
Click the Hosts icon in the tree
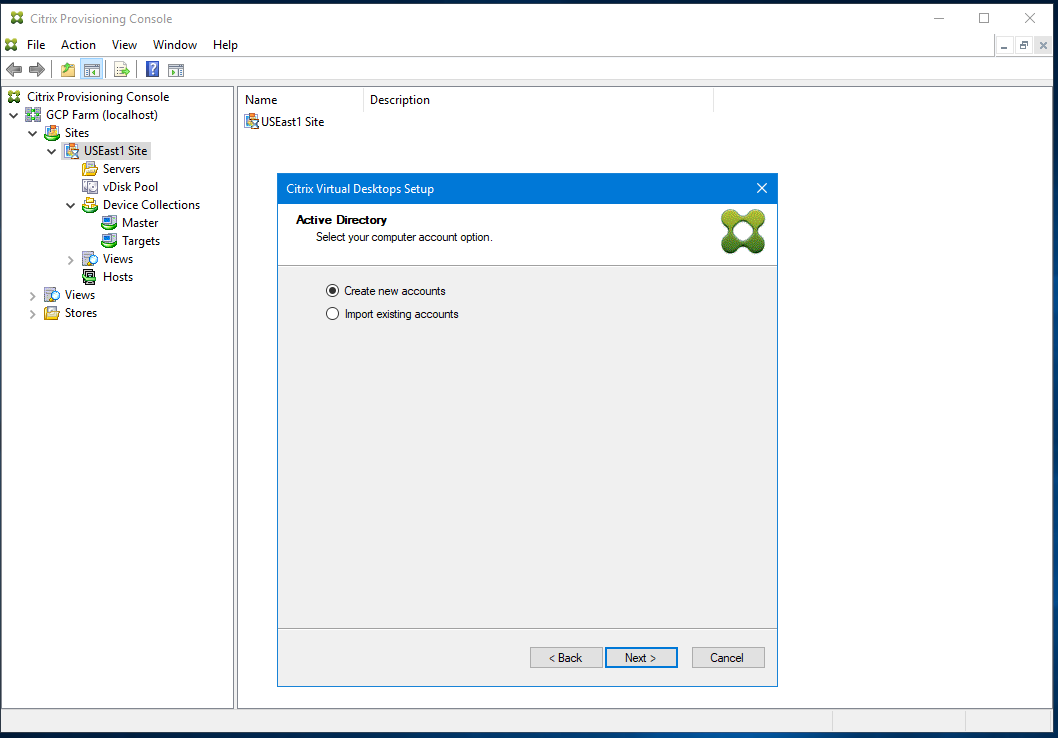89,277
